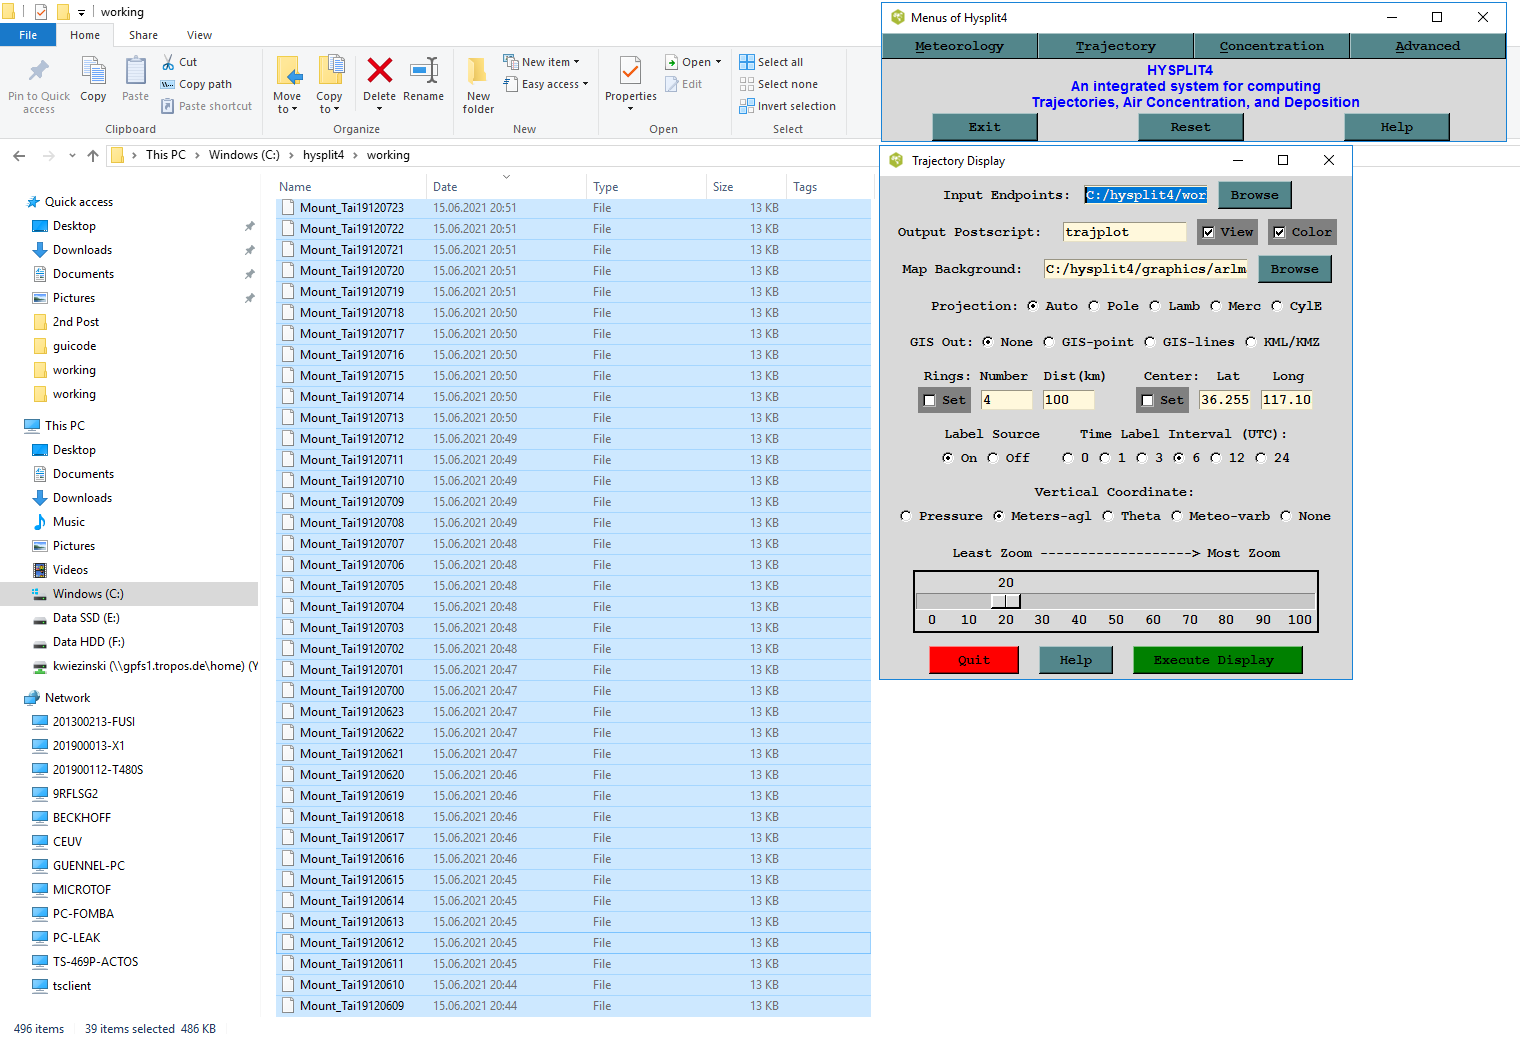Select Windows (C:) drive in navigation pane
Screen dimensions: 1520x1040
(x=88, y=594)
